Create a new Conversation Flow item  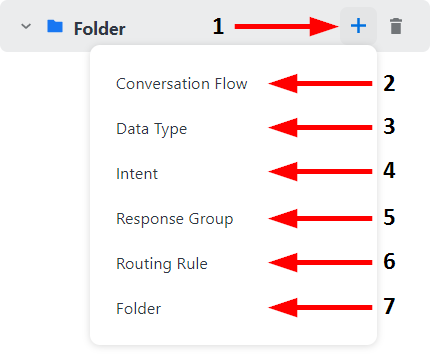click(x=182, y=84)
